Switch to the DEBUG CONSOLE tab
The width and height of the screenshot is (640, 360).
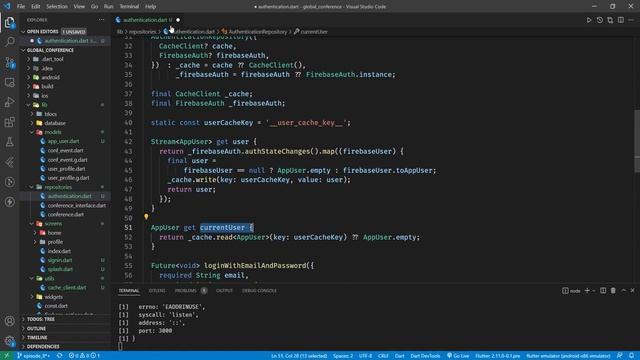tap(259, 291)
